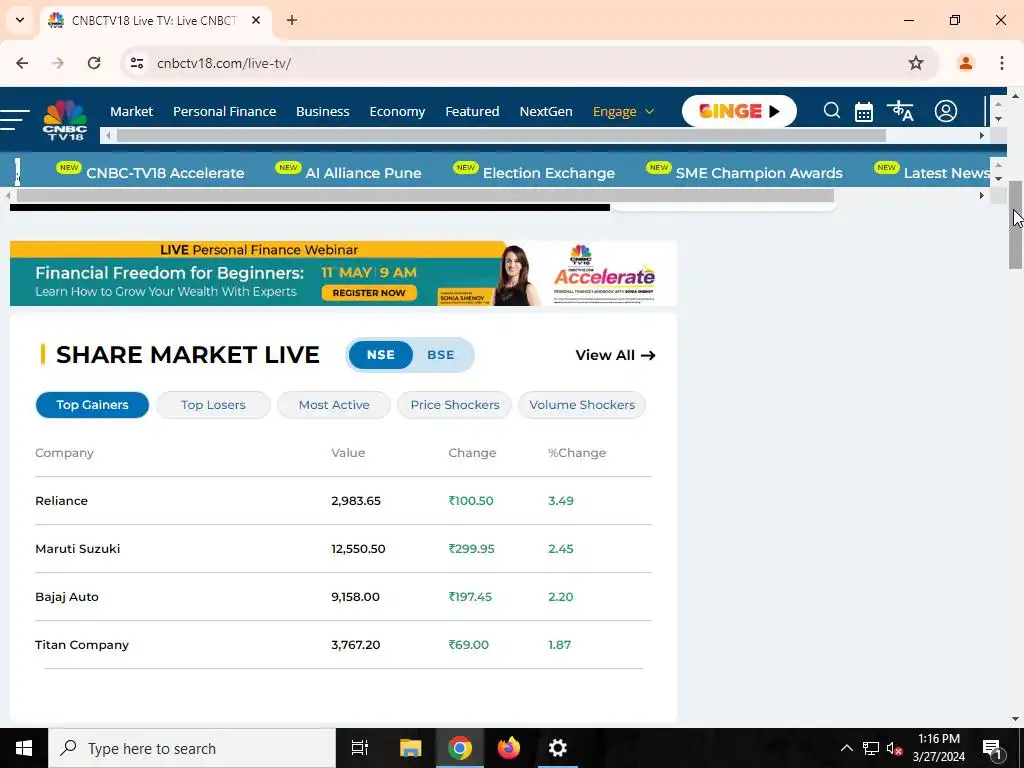Open Windows Start menu
The width and height of the screenshot is (1024, 768).
pos(24,748)
